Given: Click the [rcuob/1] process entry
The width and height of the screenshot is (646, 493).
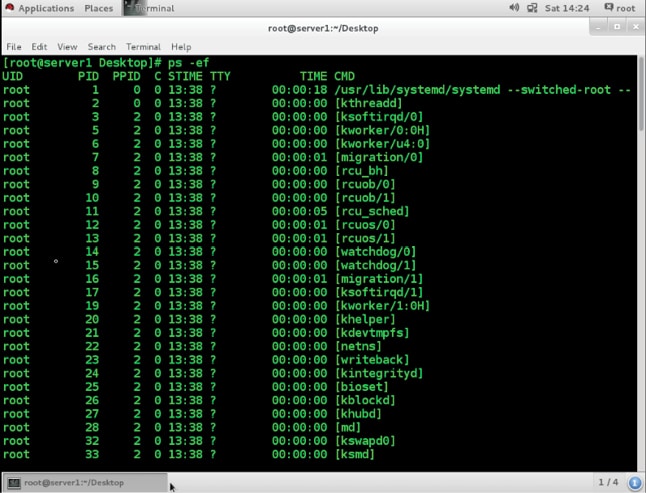Looking at the screenshot, I should [x=365, y=198].
